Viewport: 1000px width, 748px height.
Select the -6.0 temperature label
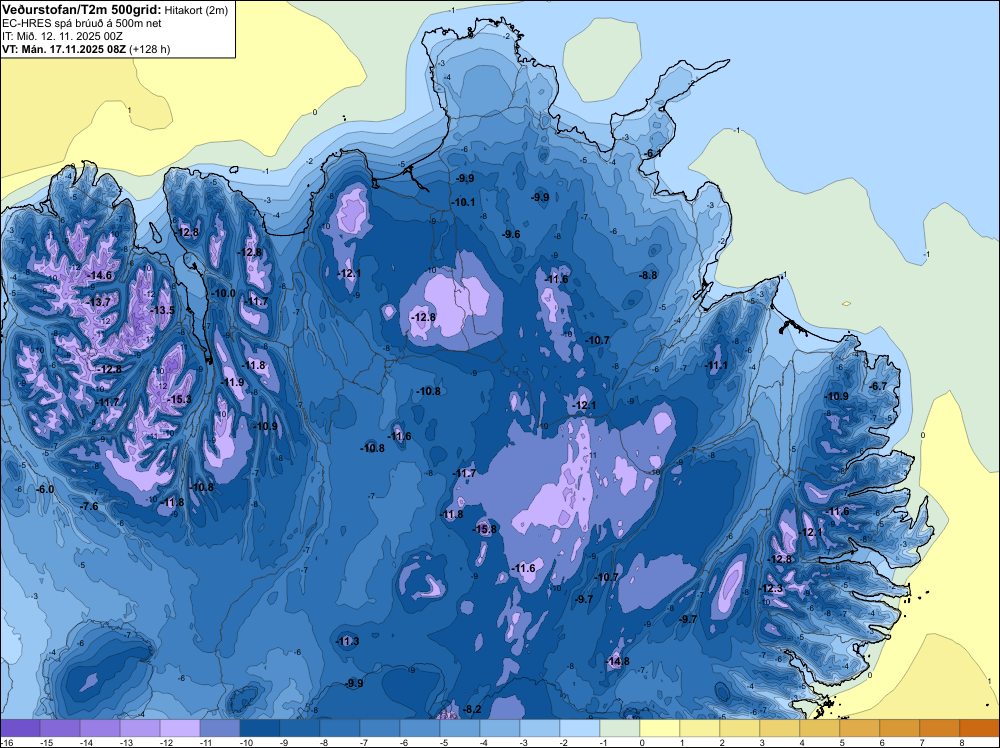pyautogui.click(x=44, y=490)
